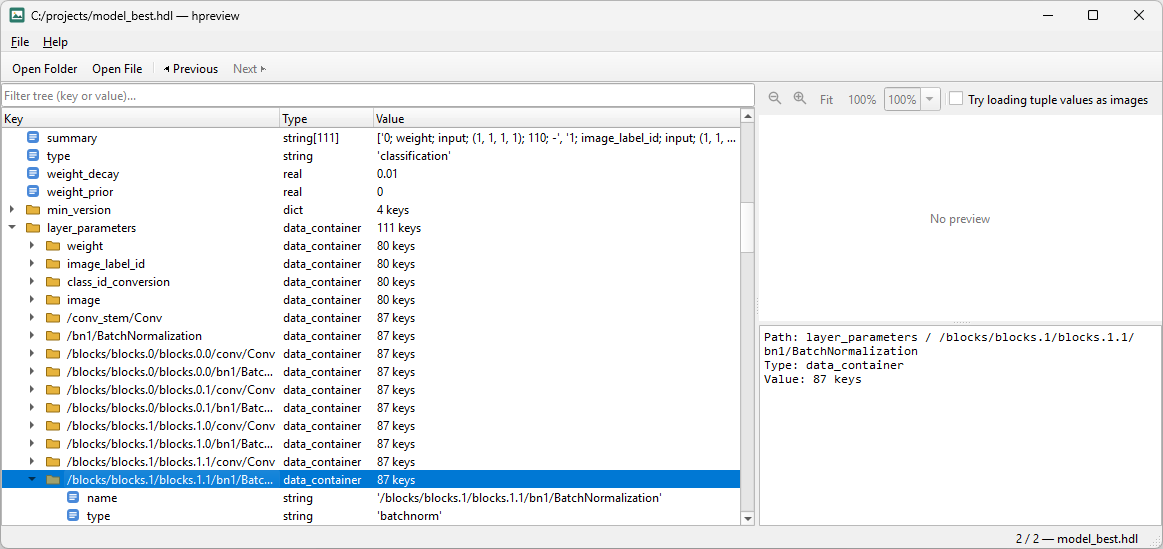Click the zoom in magnifier icon
The image size is (1163, 549).
(x=800, y=99)
